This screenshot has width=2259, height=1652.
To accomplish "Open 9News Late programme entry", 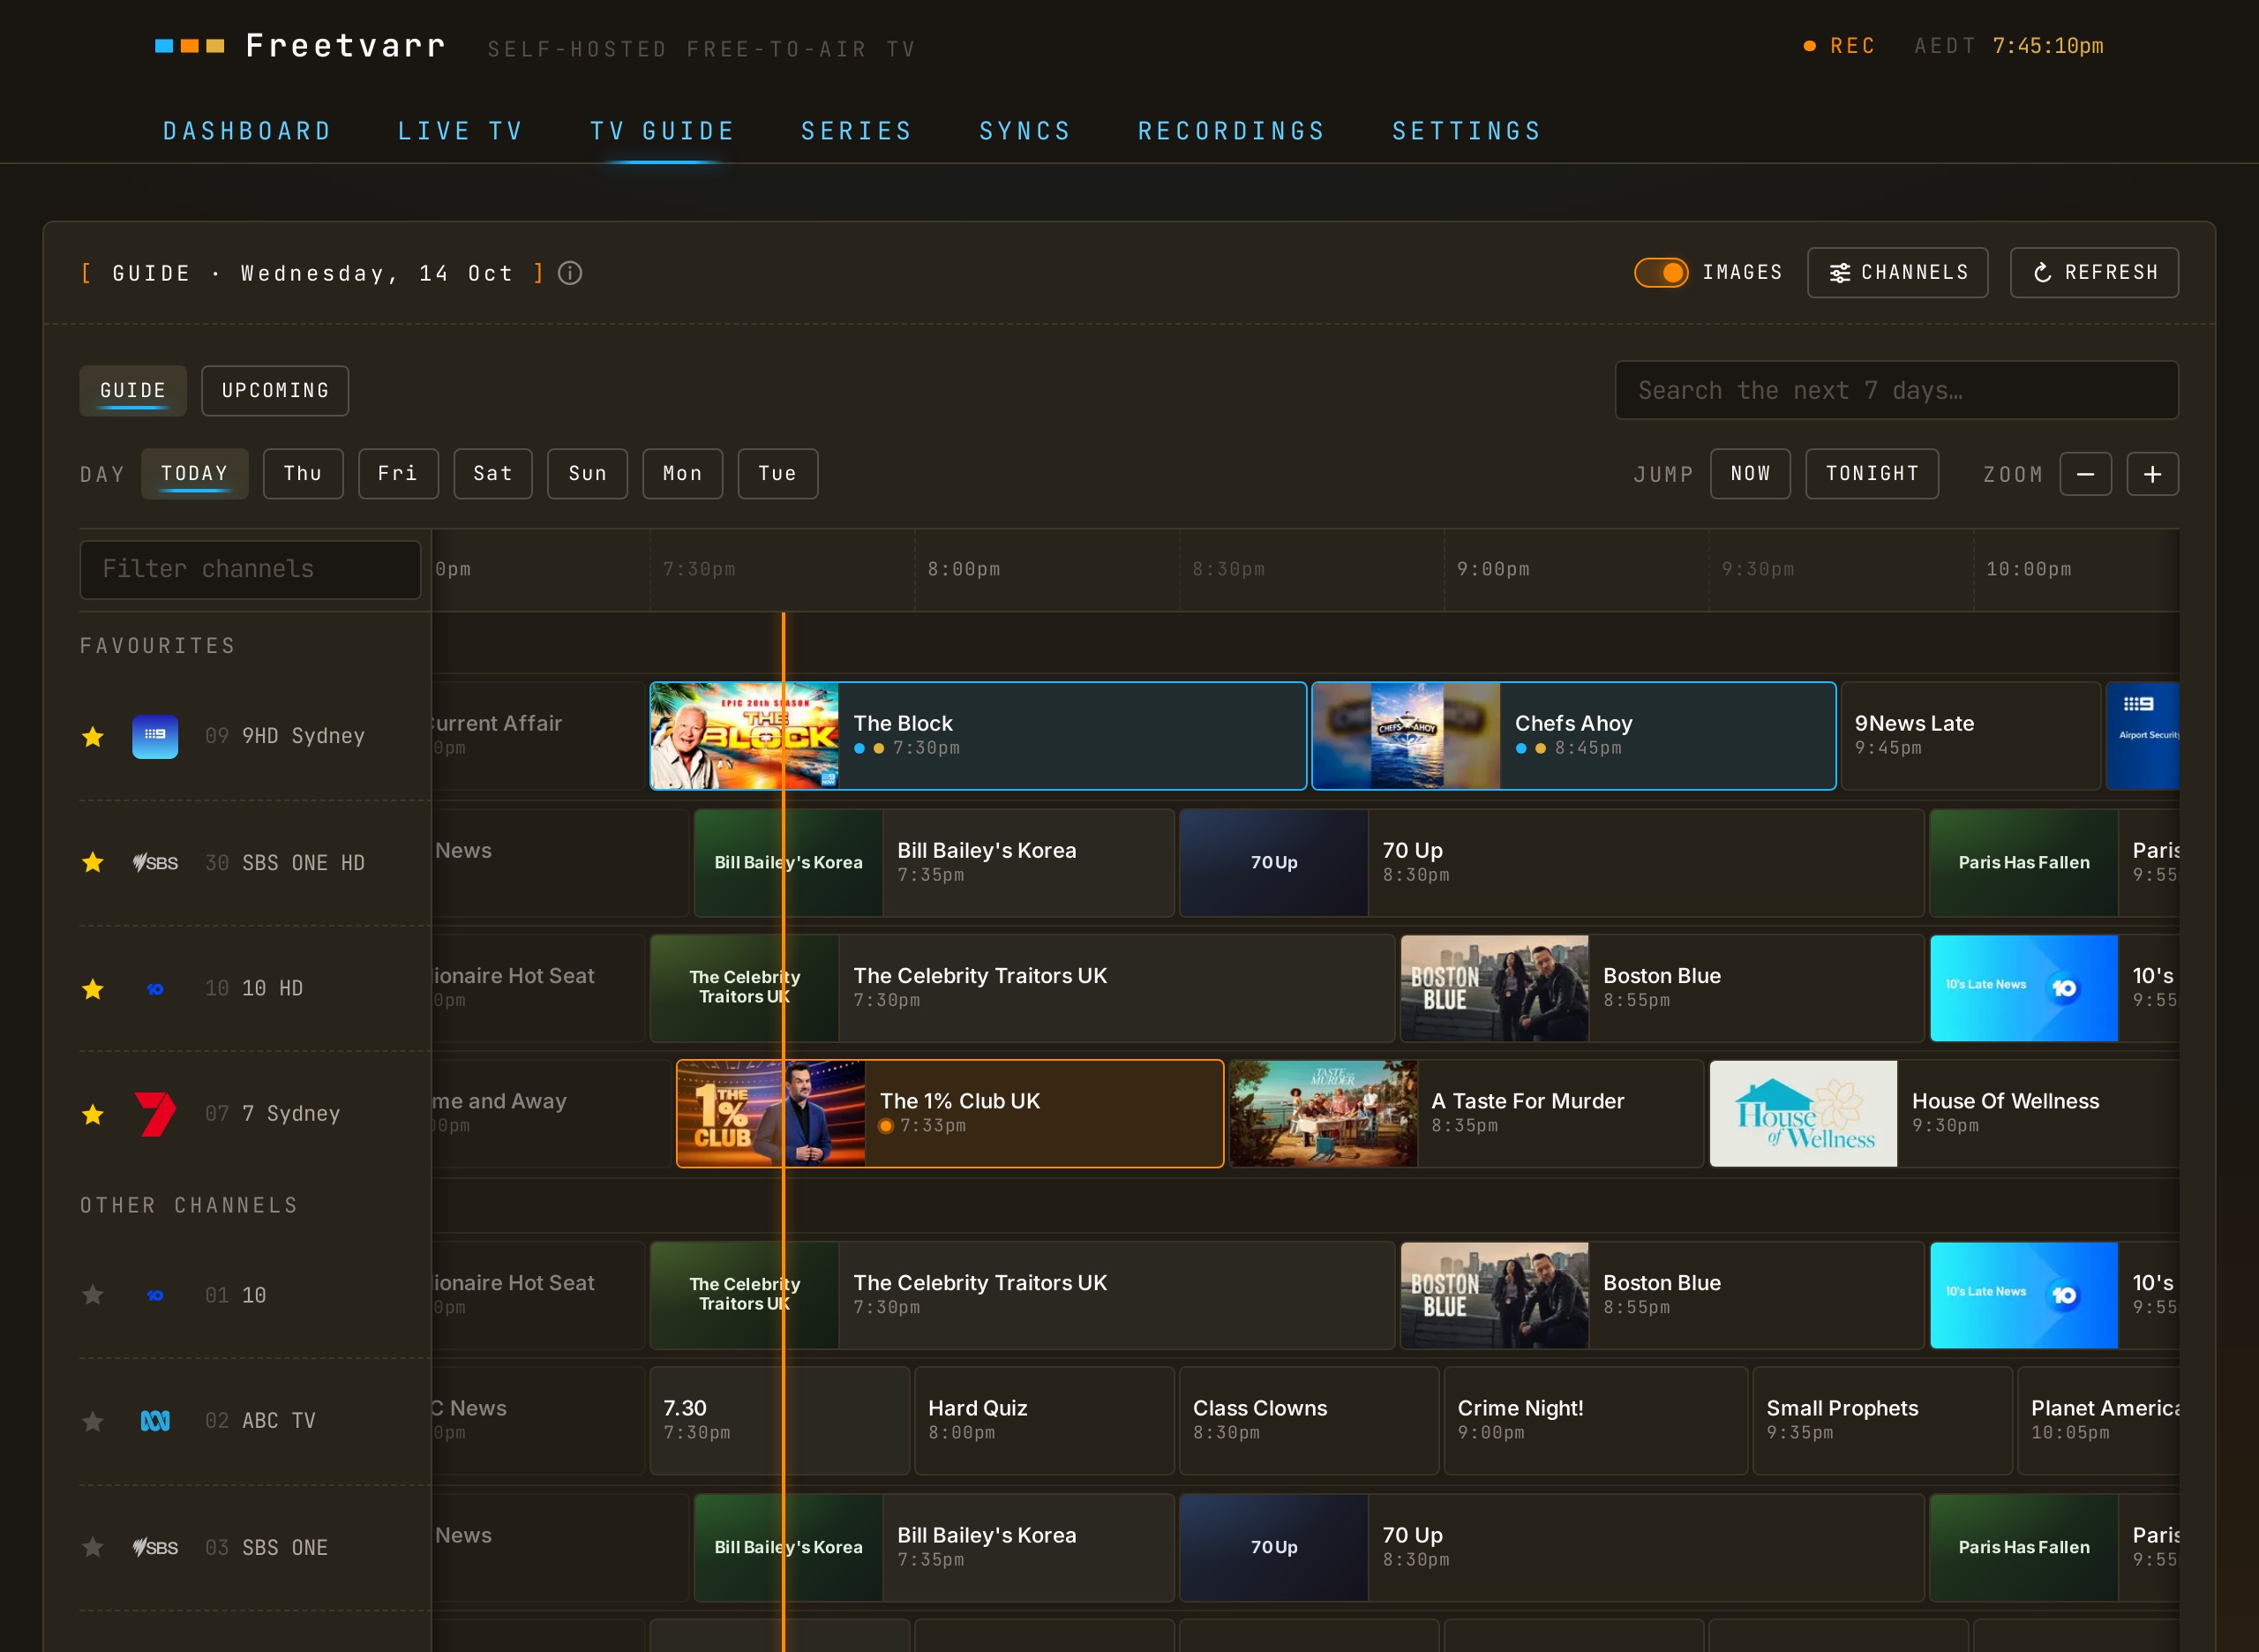I will [x=1970, y=736].
